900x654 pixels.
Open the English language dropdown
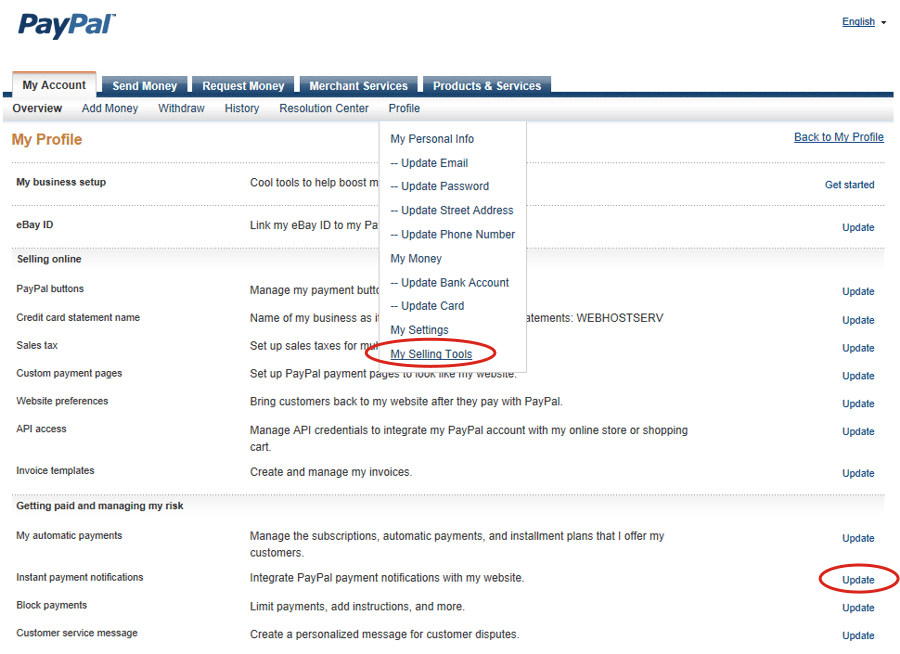click(x=864, y=22)
